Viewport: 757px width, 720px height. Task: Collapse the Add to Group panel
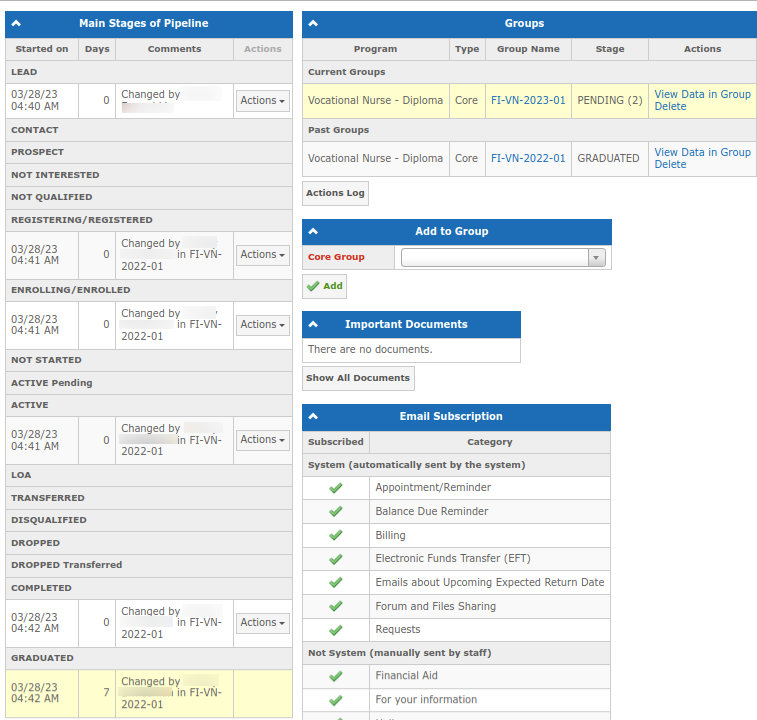[x=313, y=231]
